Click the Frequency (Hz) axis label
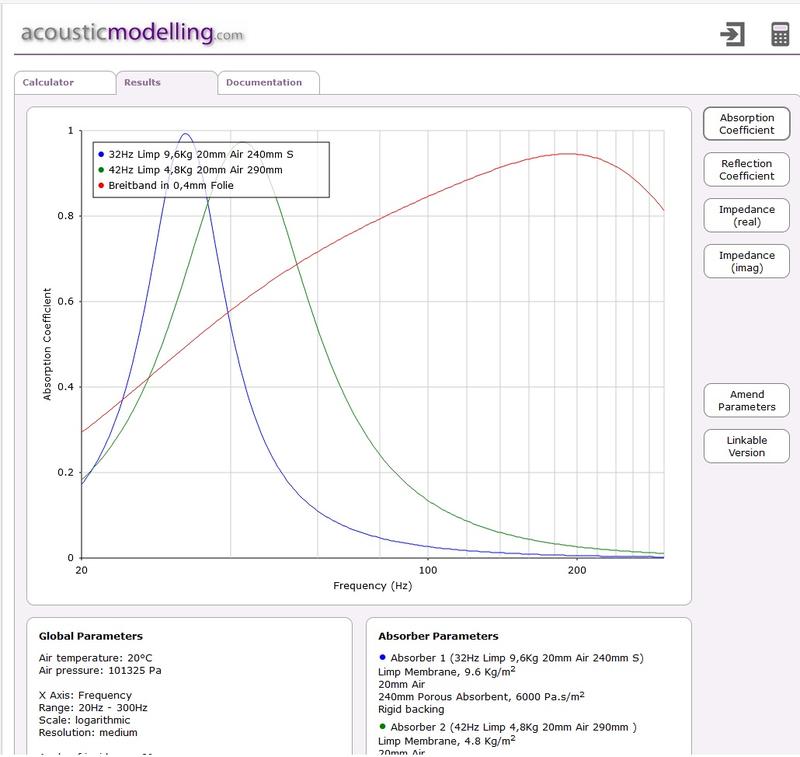Screen dimensions: 800x757 pyautogui.click(x=372, y=585)
